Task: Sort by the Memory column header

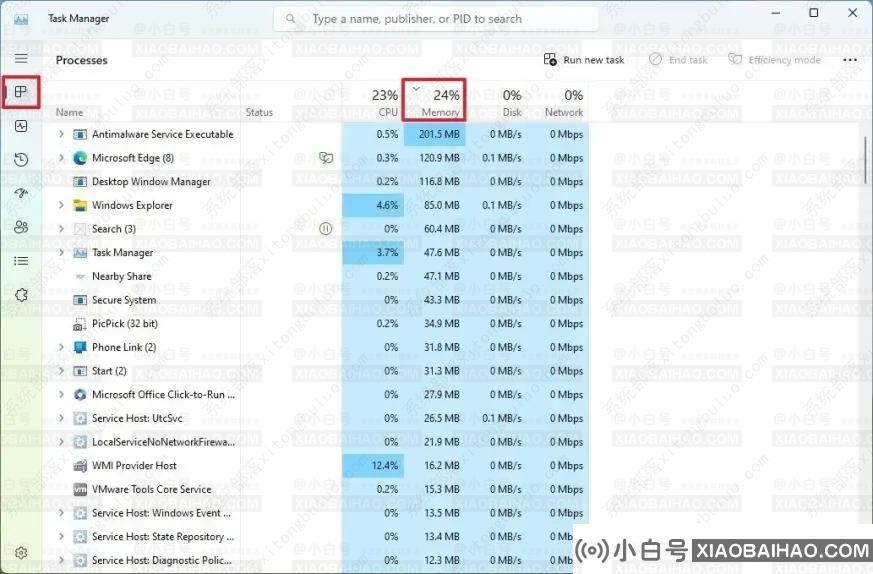Action: (x=434, y=101)
